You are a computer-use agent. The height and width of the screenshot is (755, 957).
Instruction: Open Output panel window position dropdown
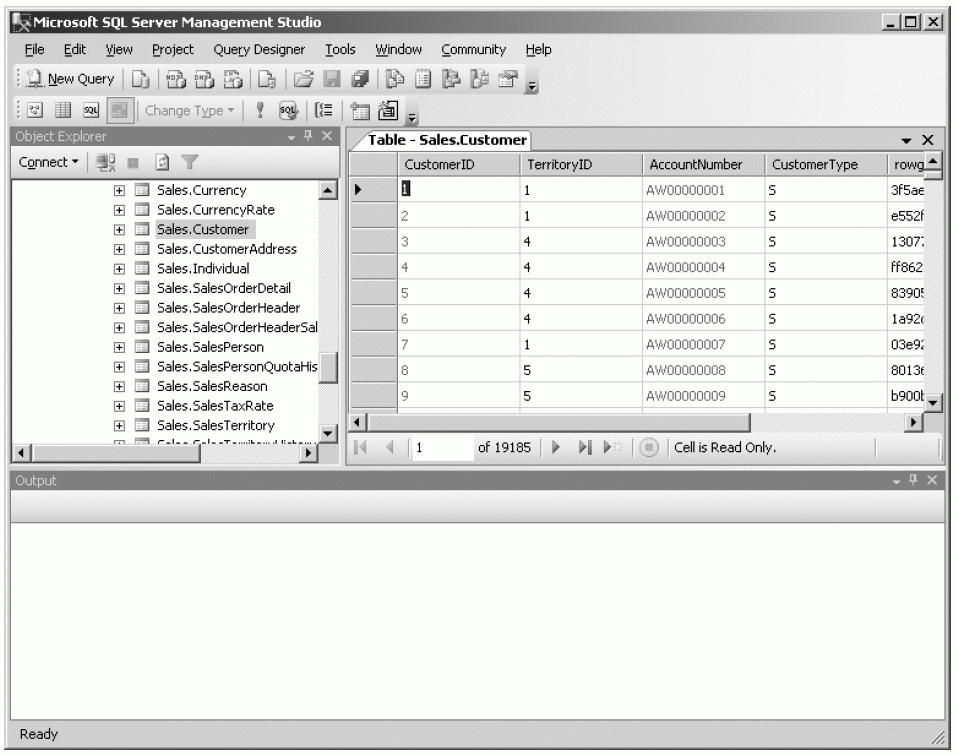[x=896, y=482]
